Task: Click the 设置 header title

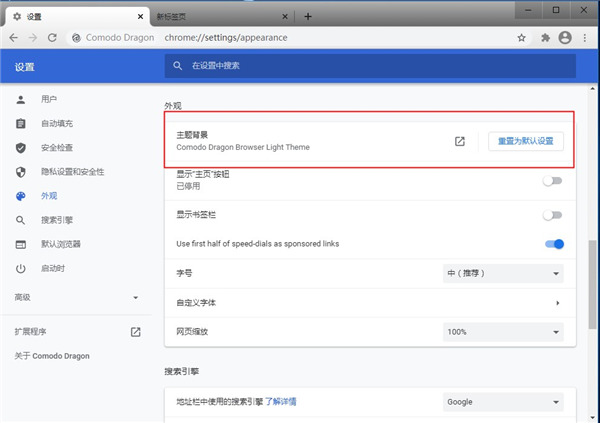Action: tap(24, 67)
